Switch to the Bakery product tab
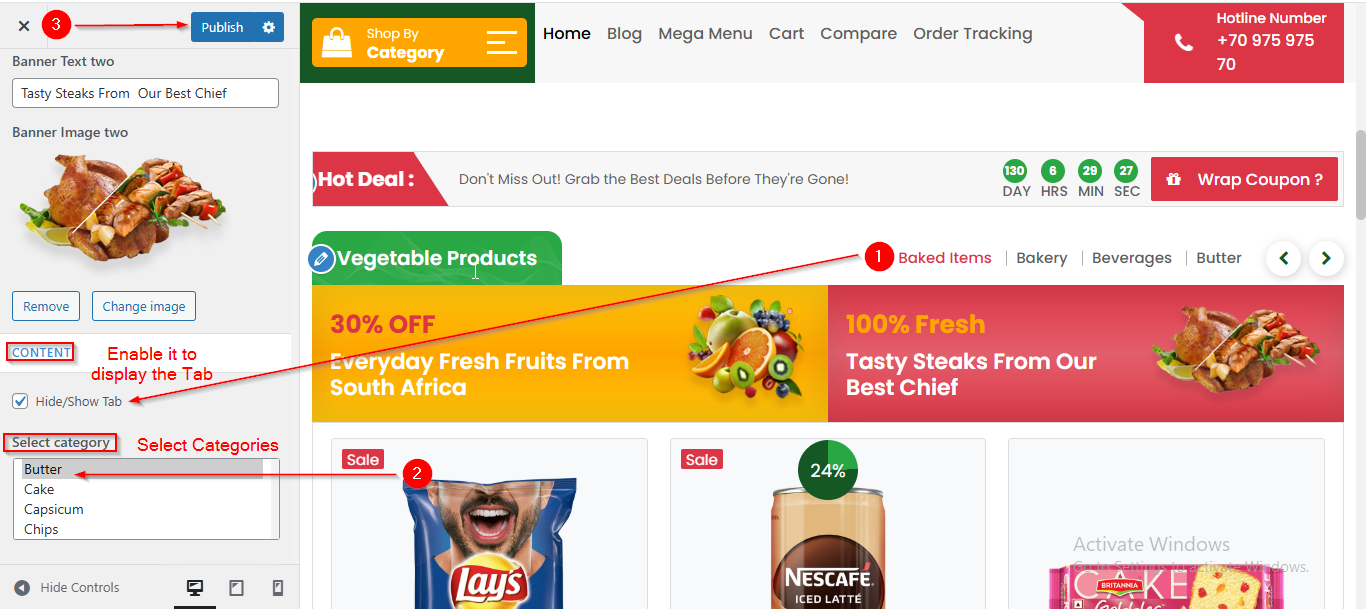Screen dimensions: 1366x609 pos(1042,258)
